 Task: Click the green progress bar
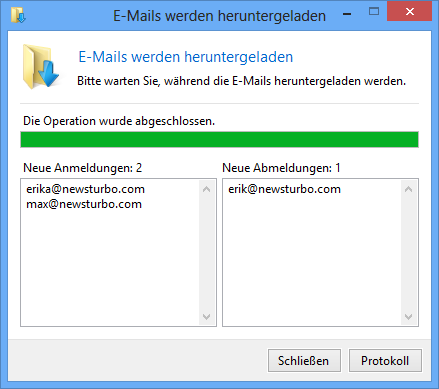pyautogui.click(x=219, y=139)
